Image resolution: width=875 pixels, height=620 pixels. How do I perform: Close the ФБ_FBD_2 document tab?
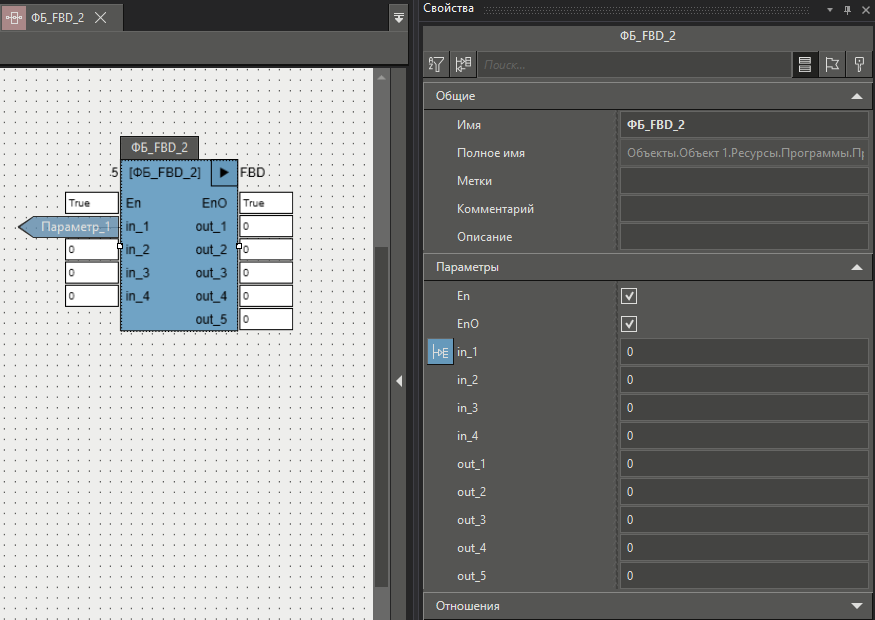point(100,18)
